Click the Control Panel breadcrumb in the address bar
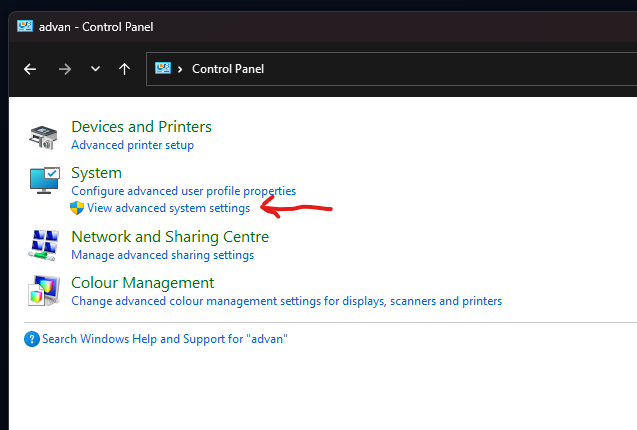This screenshot has height=430, width=637. pyautogui.click(x=228, y=69)
